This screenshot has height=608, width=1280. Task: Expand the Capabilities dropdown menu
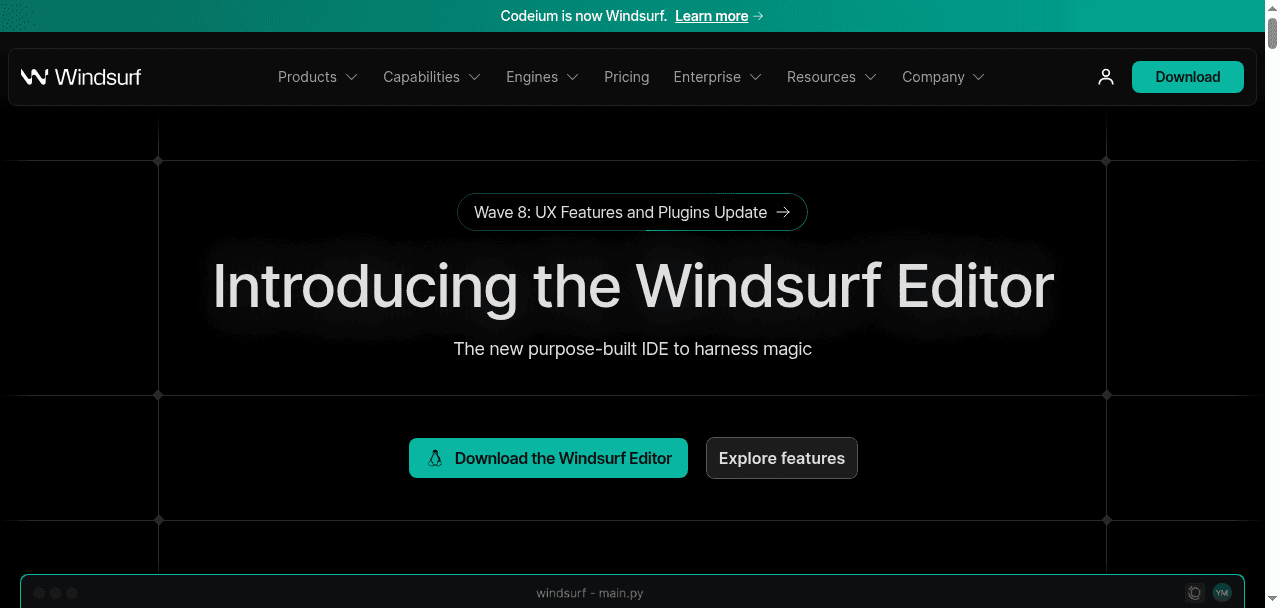pyautogui.click(x=431, y=77)
